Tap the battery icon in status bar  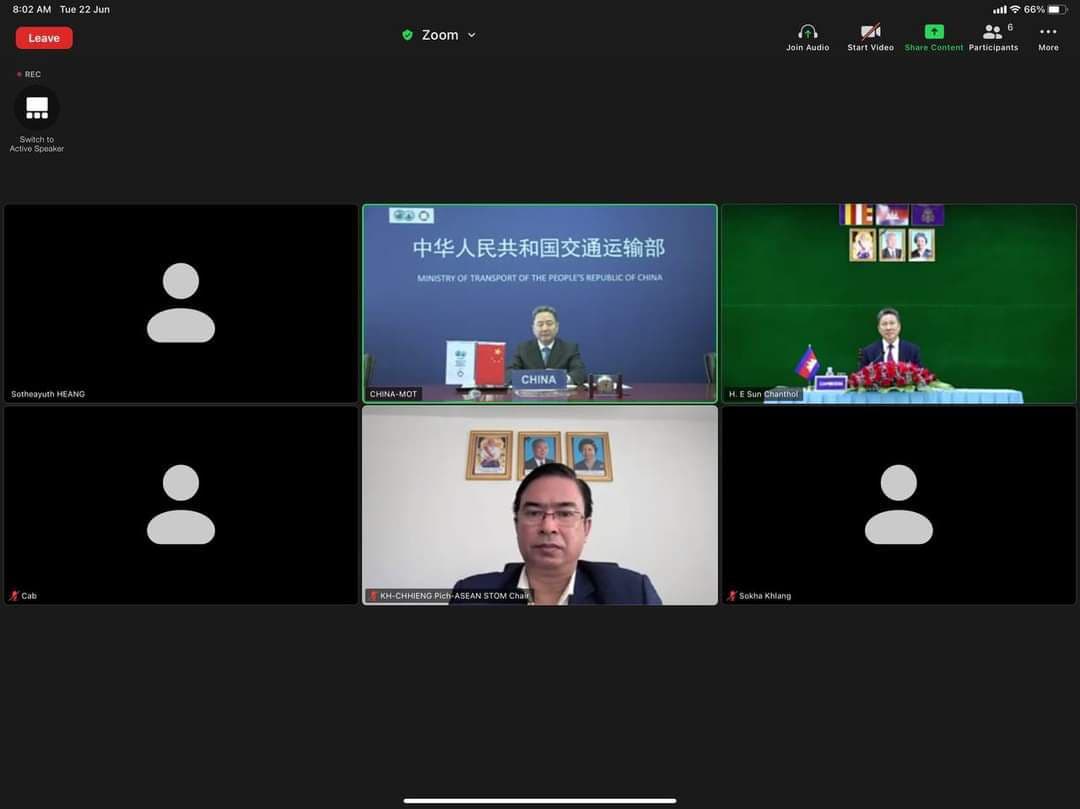tap(1058, 9)
